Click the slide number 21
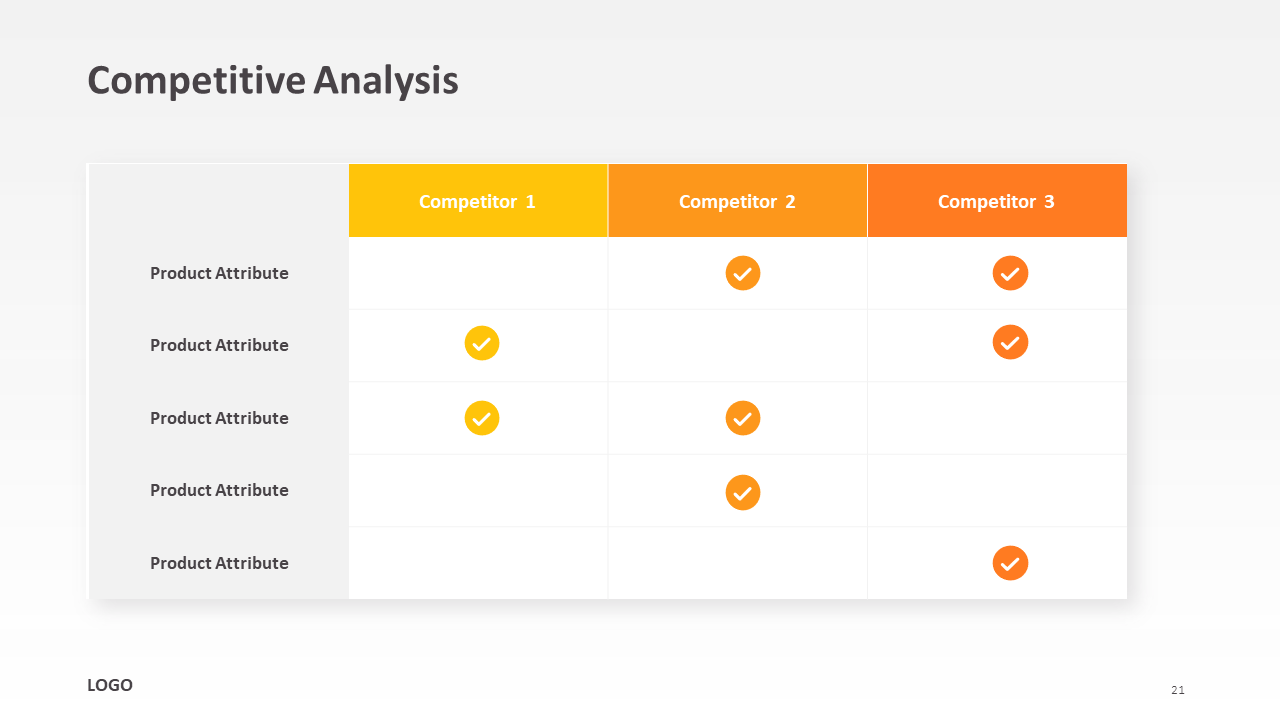Image resolution: width=1280 pixels, height=720 pixels. pyautogui.click(x=1178, y=690)
